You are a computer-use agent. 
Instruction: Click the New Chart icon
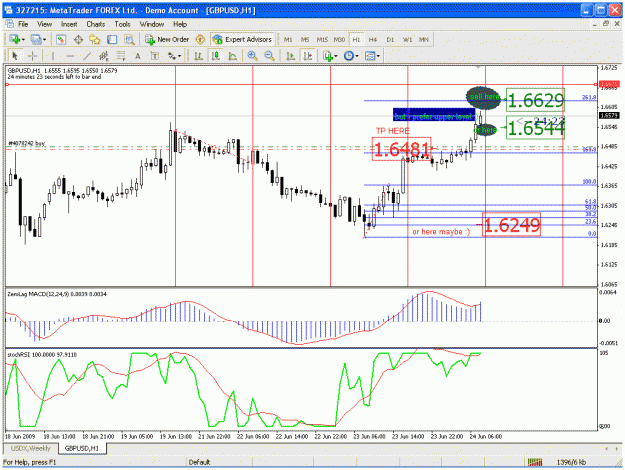click(x=14, y=39)
